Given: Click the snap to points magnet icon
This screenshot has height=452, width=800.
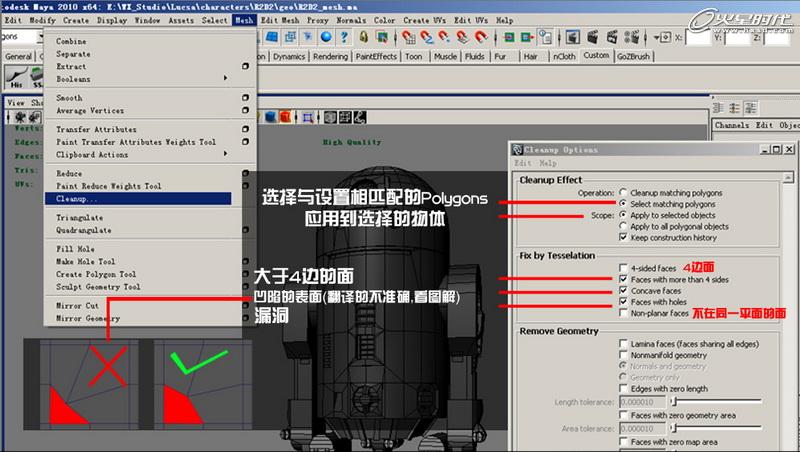Looking at the screenshot, I should [444, 37].
